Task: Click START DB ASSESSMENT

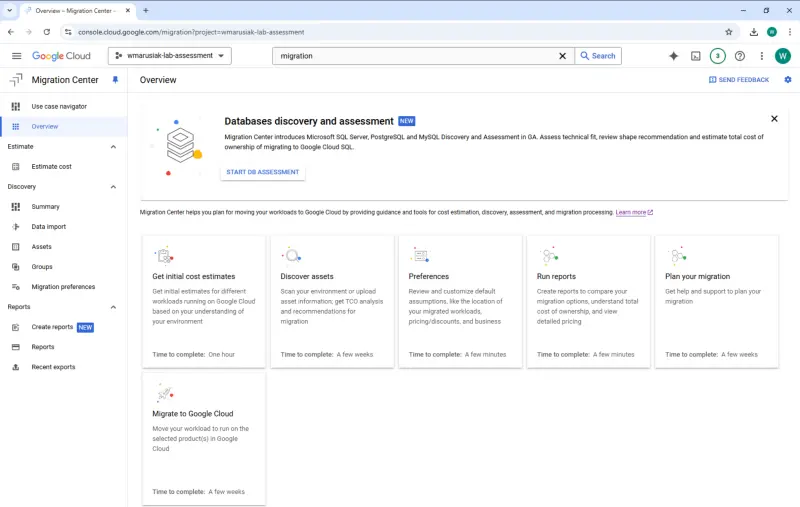Action: point(263,172)
